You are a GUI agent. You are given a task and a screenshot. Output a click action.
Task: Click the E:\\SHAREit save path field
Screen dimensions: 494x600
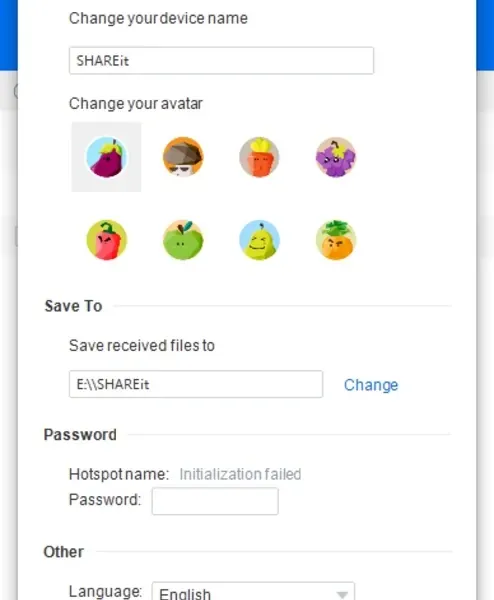coord(196,384)
